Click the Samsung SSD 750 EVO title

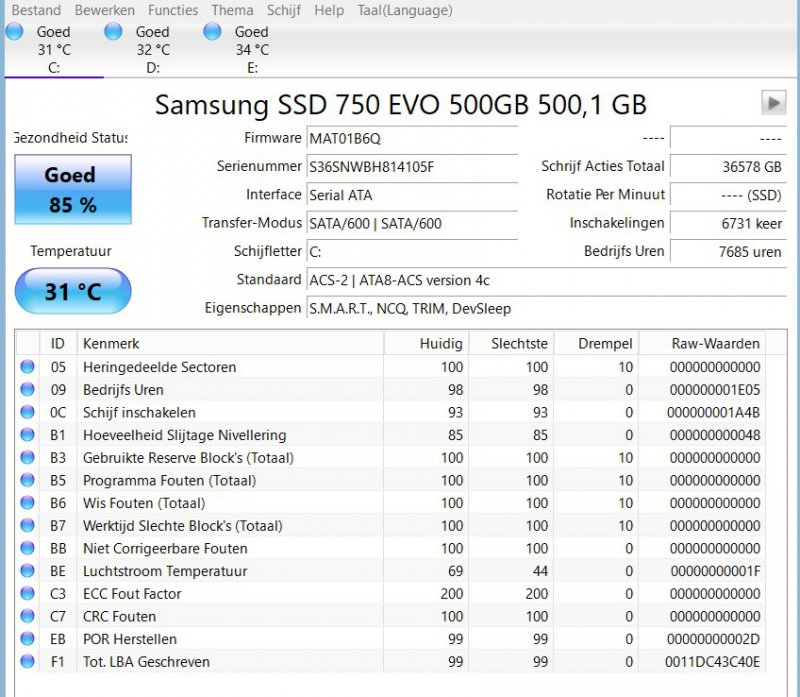(401, 105)
